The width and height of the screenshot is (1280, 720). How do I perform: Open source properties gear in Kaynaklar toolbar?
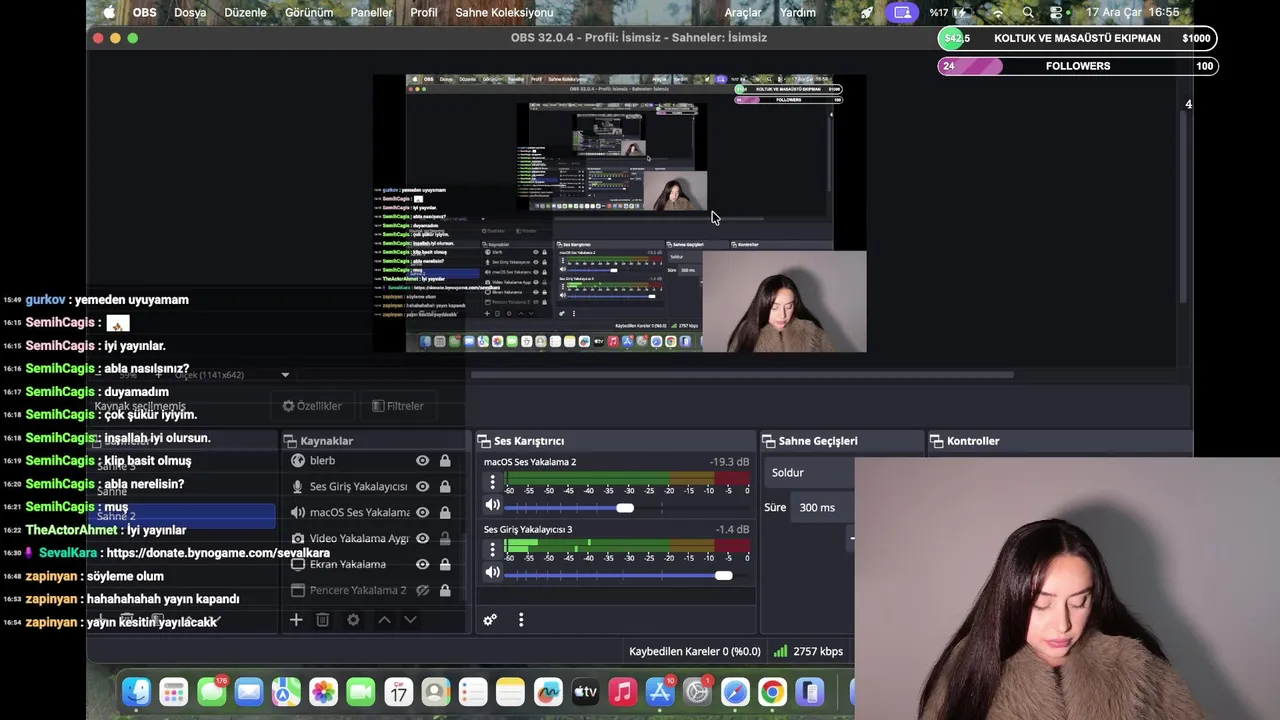click(353, 620)
